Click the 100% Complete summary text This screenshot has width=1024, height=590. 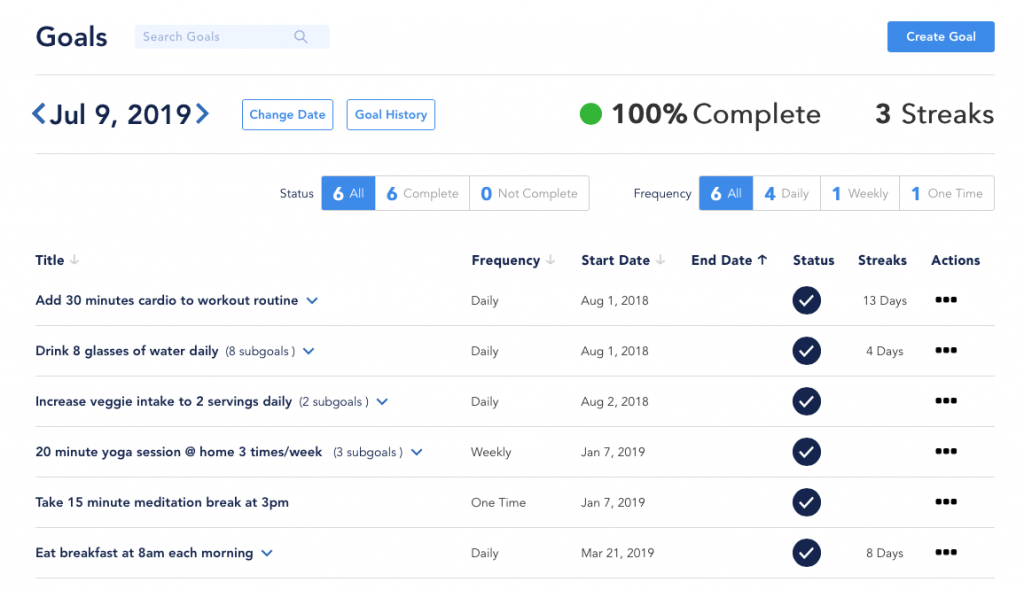point(716,114)
